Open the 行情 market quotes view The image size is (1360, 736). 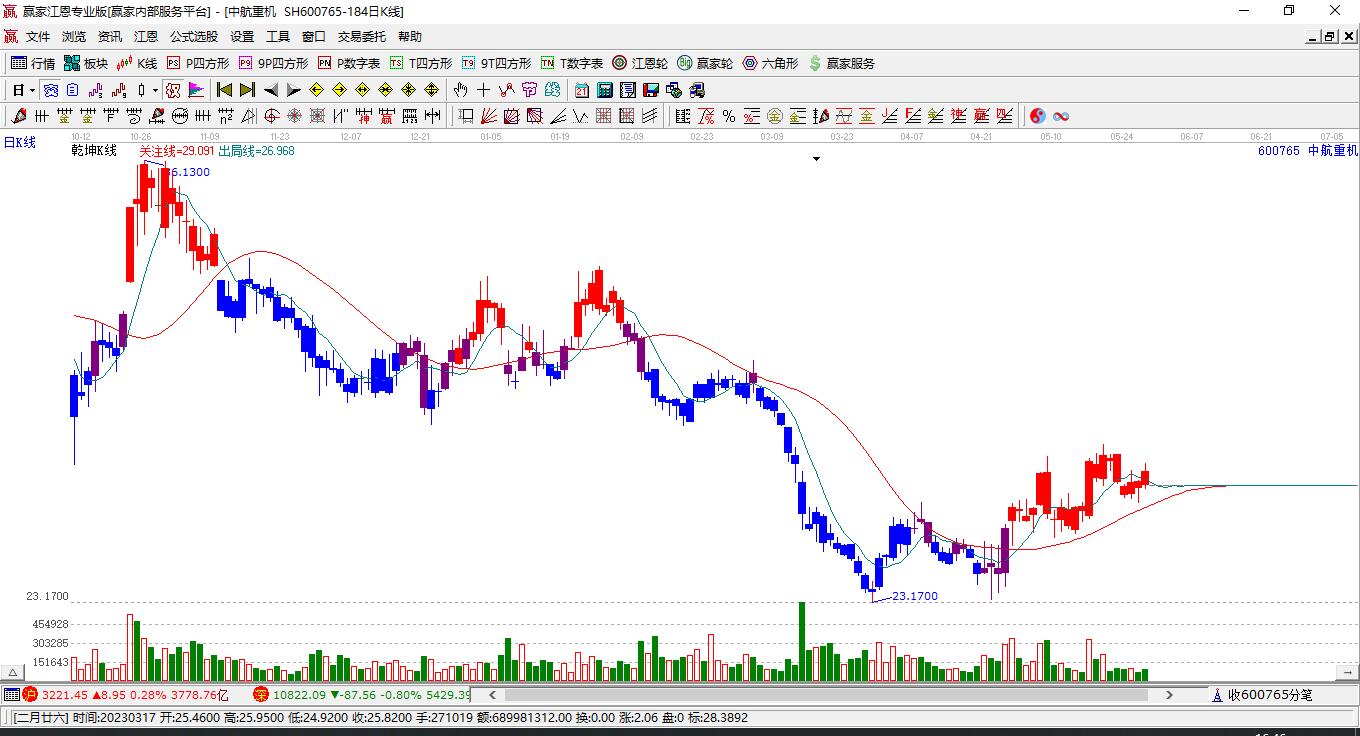(33, 63)
